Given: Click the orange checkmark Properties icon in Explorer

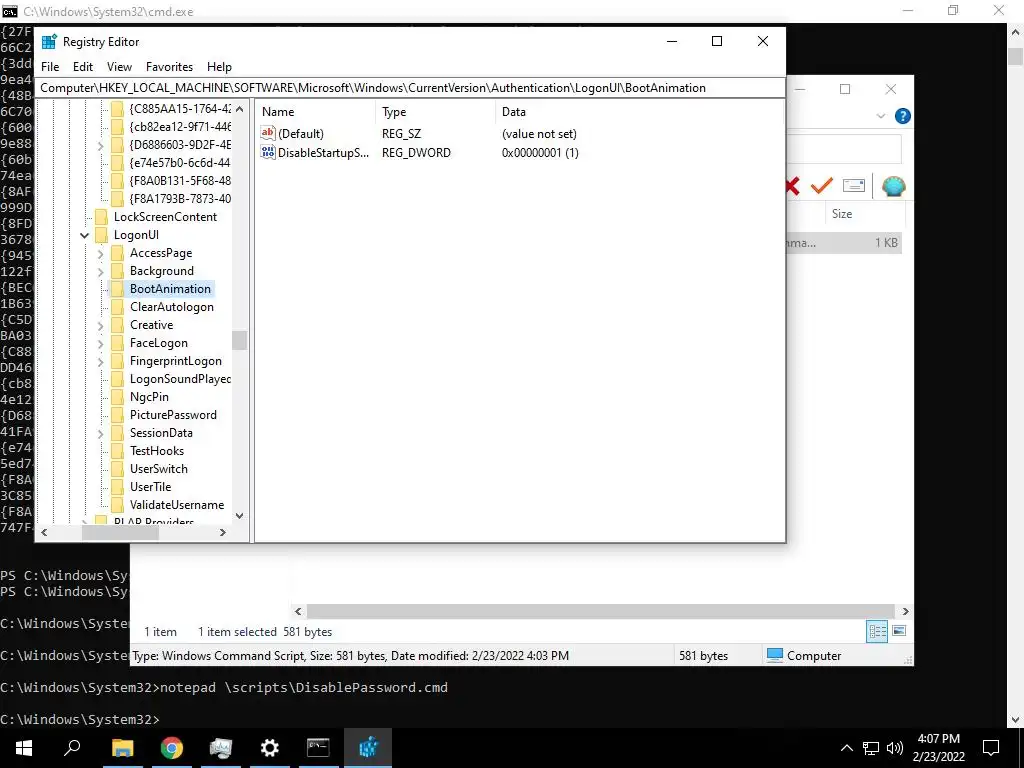Looking at the screenshot, I should click(x=822, y=186).
